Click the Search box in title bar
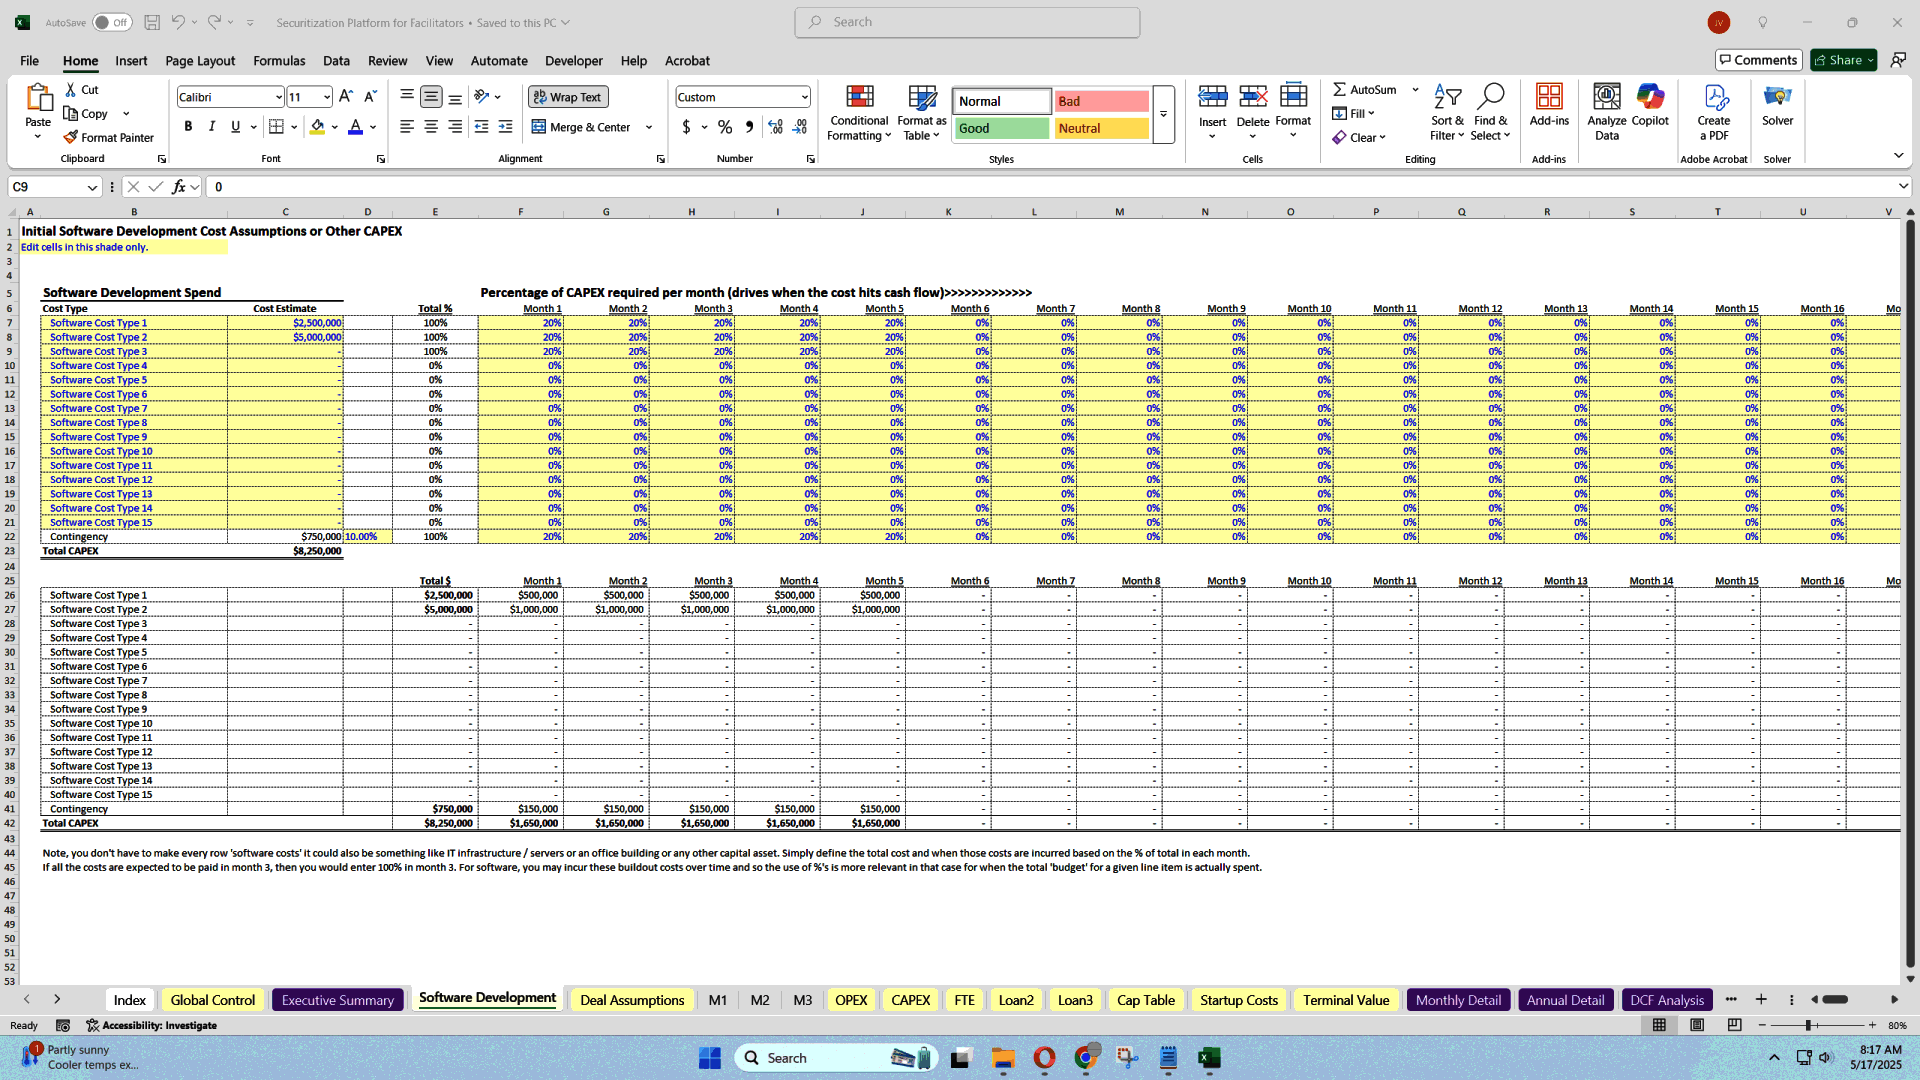The width and height of the screenshot is (1920, 1080). pos(967,22)
